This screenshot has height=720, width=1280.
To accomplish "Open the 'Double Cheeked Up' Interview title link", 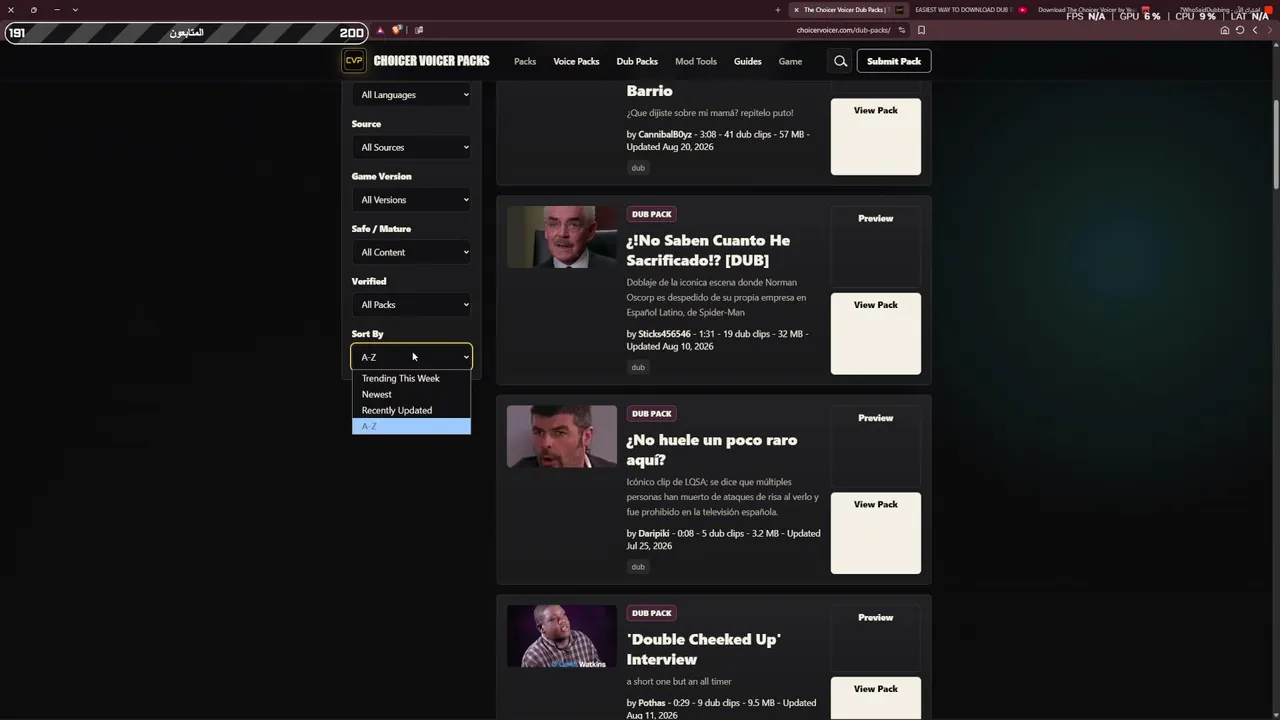I will [x=704, y=649].
